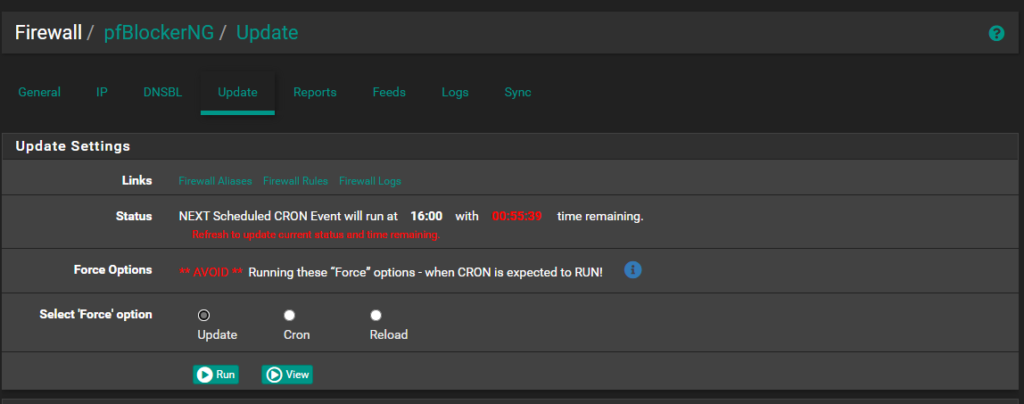The width and height of the screenshot is (1024, 404).
Task: Select the Cron force option radio
Action: pyautogui.click(x=289, y=315)
